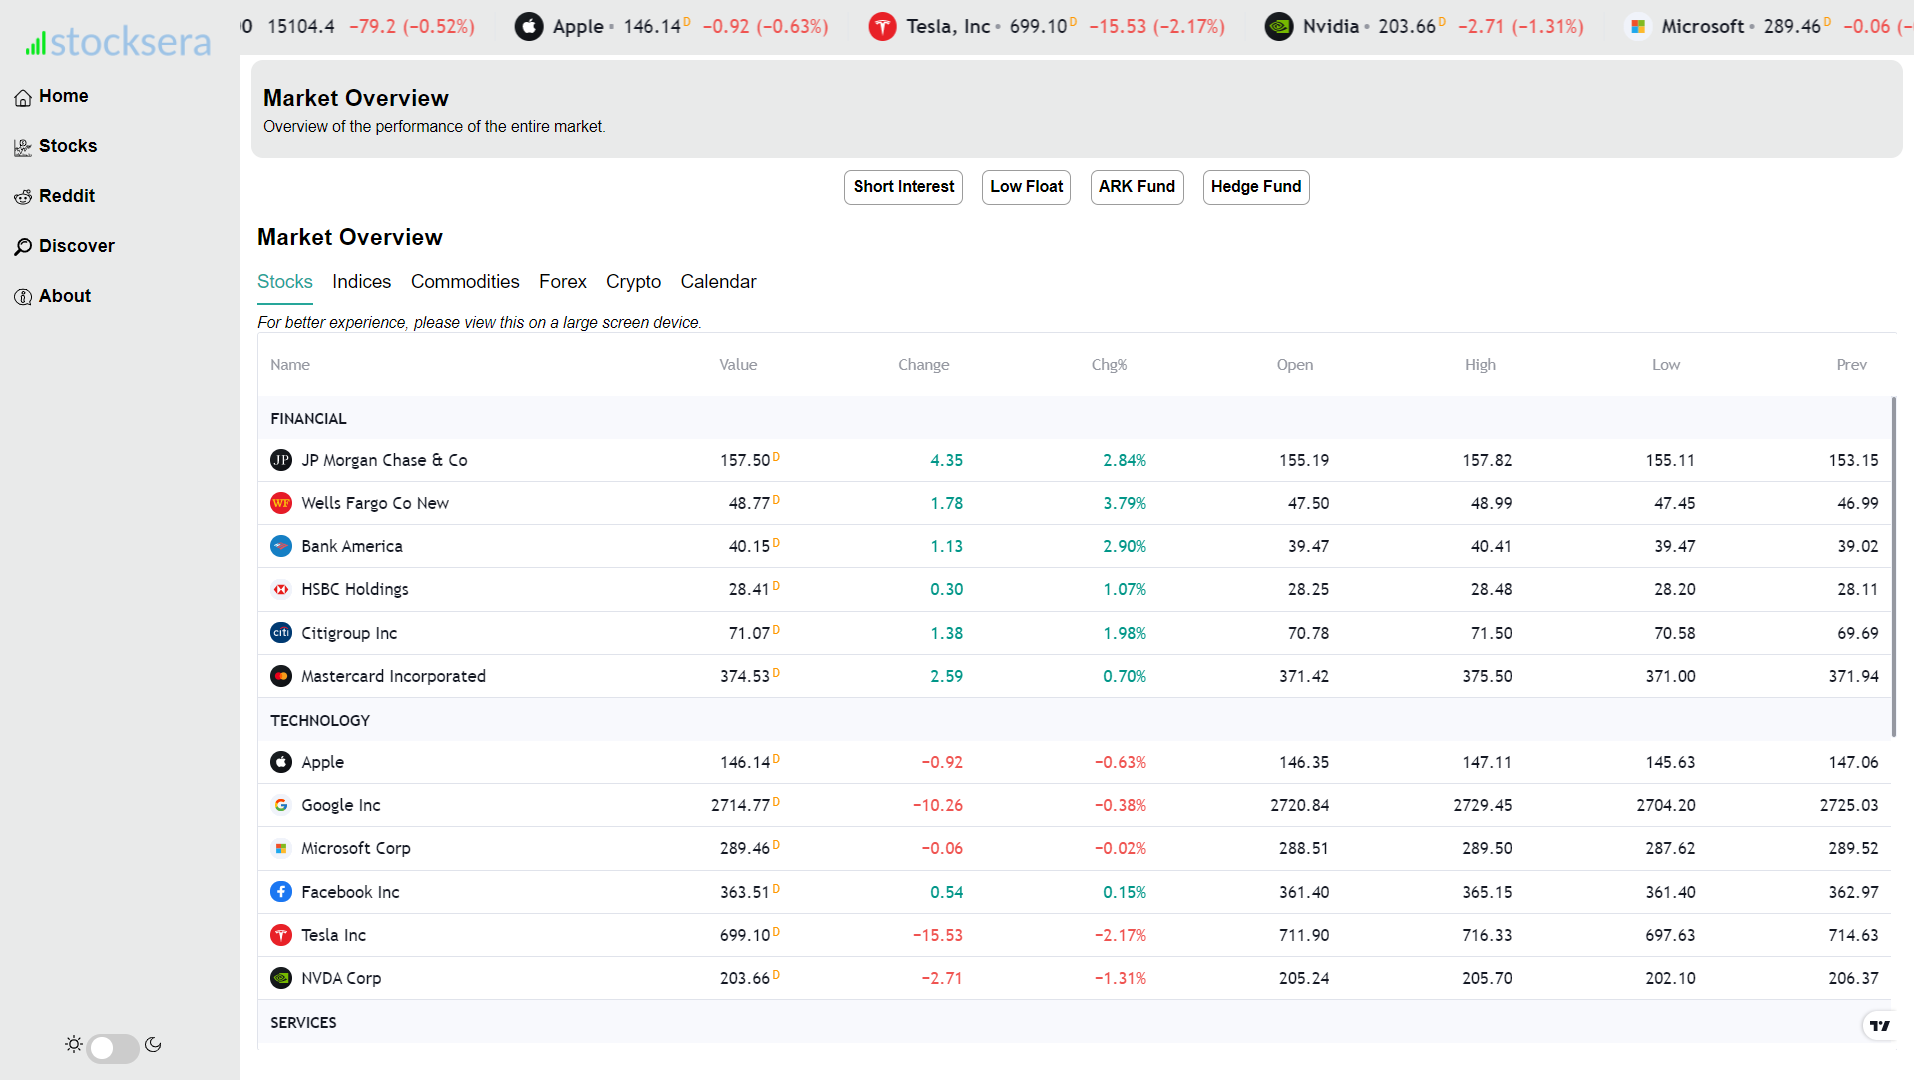The width and height of the screenshot is (1920, 1080).
Task: Click the sun light-theme icon
Action: click(74, 1045)
